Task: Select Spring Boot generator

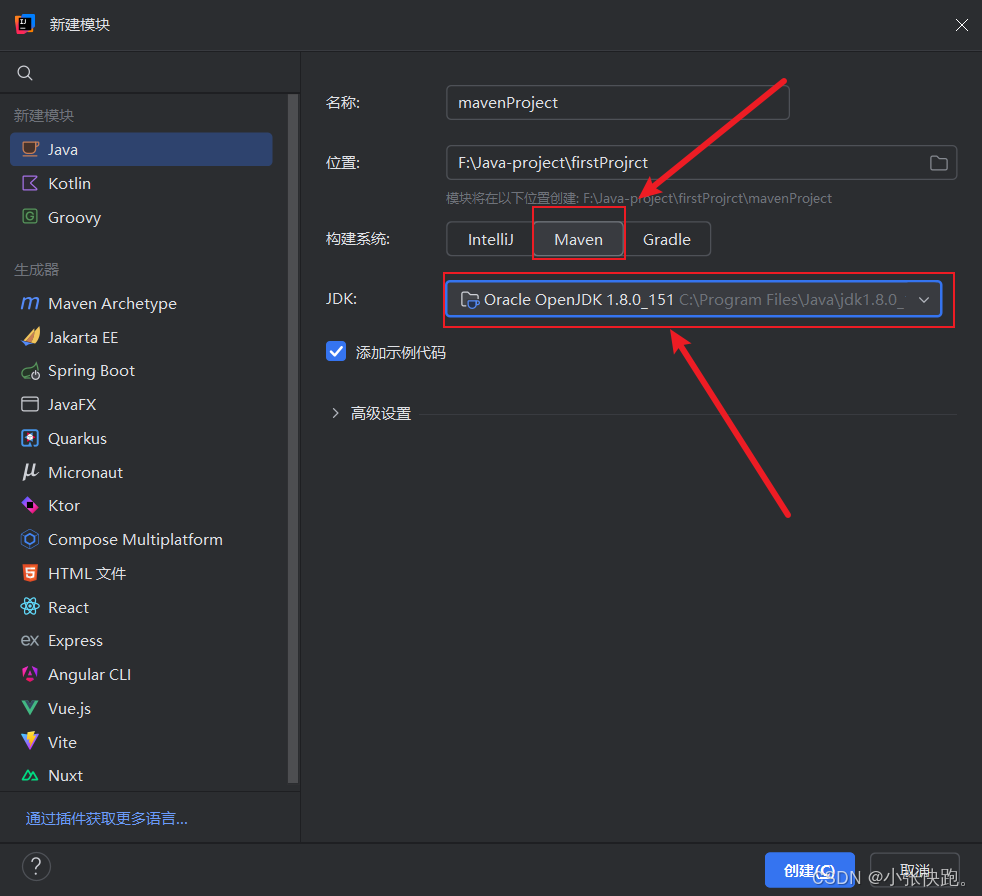Action: click(141, 371)
